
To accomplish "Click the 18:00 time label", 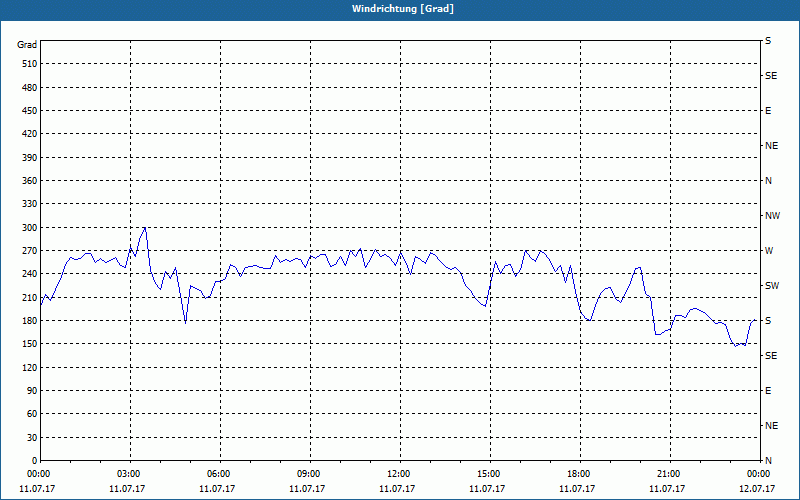I will coord(580,473).
